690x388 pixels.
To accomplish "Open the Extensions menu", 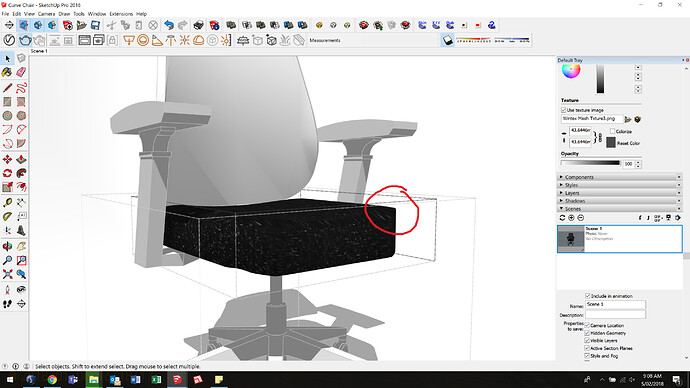I will point(121,14).
